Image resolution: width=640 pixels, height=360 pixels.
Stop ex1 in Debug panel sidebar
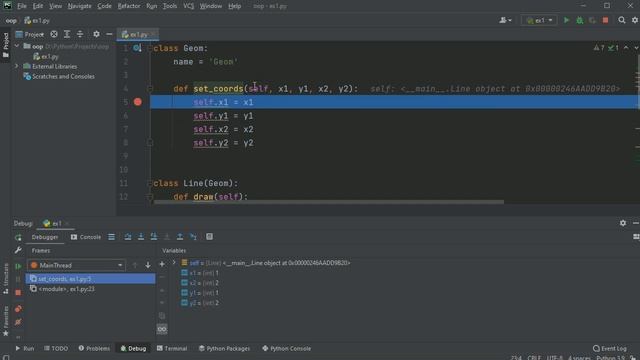pyautogui.click(x=18, y=293)
